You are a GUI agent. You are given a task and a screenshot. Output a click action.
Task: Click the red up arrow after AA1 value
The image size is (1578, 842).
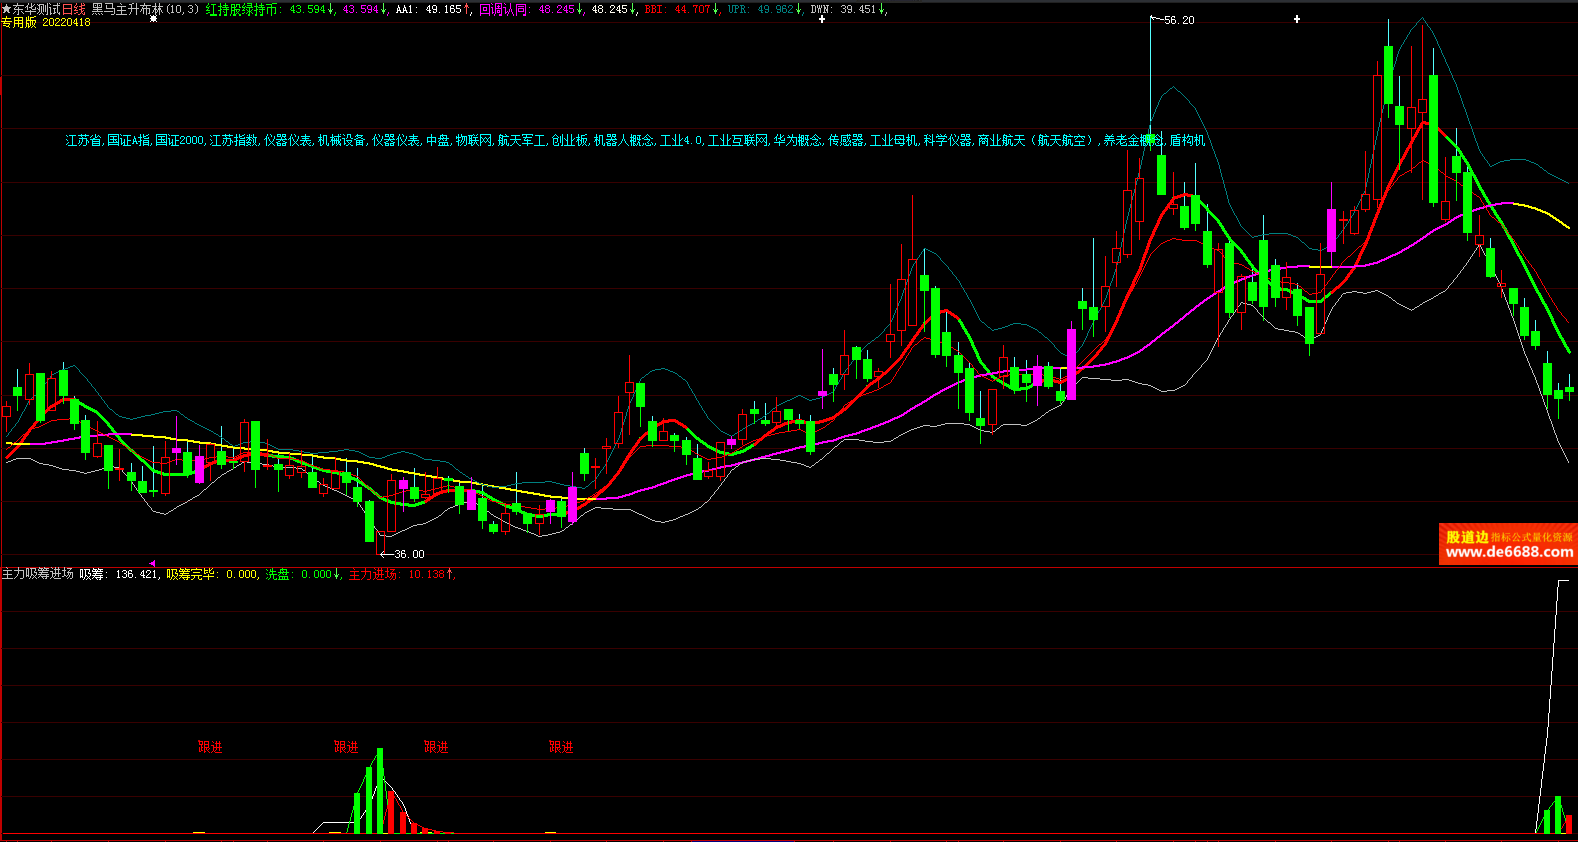point(467,9)
